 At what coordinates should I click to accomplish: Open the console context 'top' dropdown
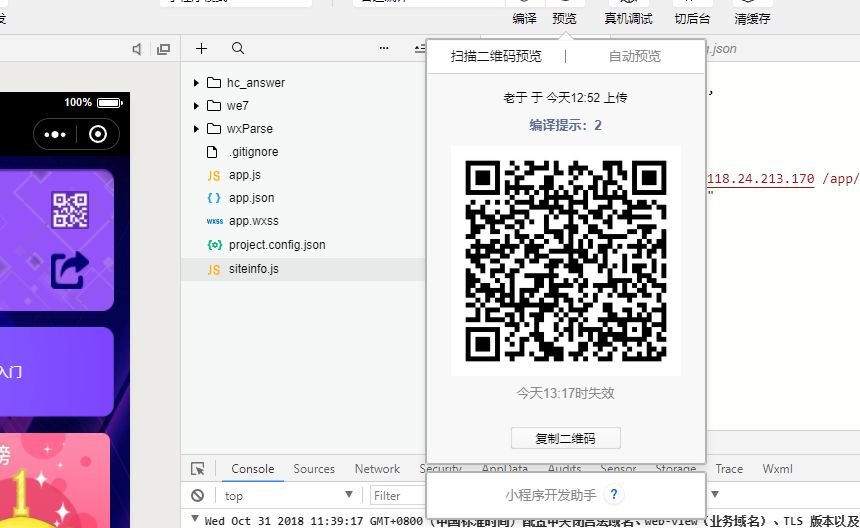(288, 496)
